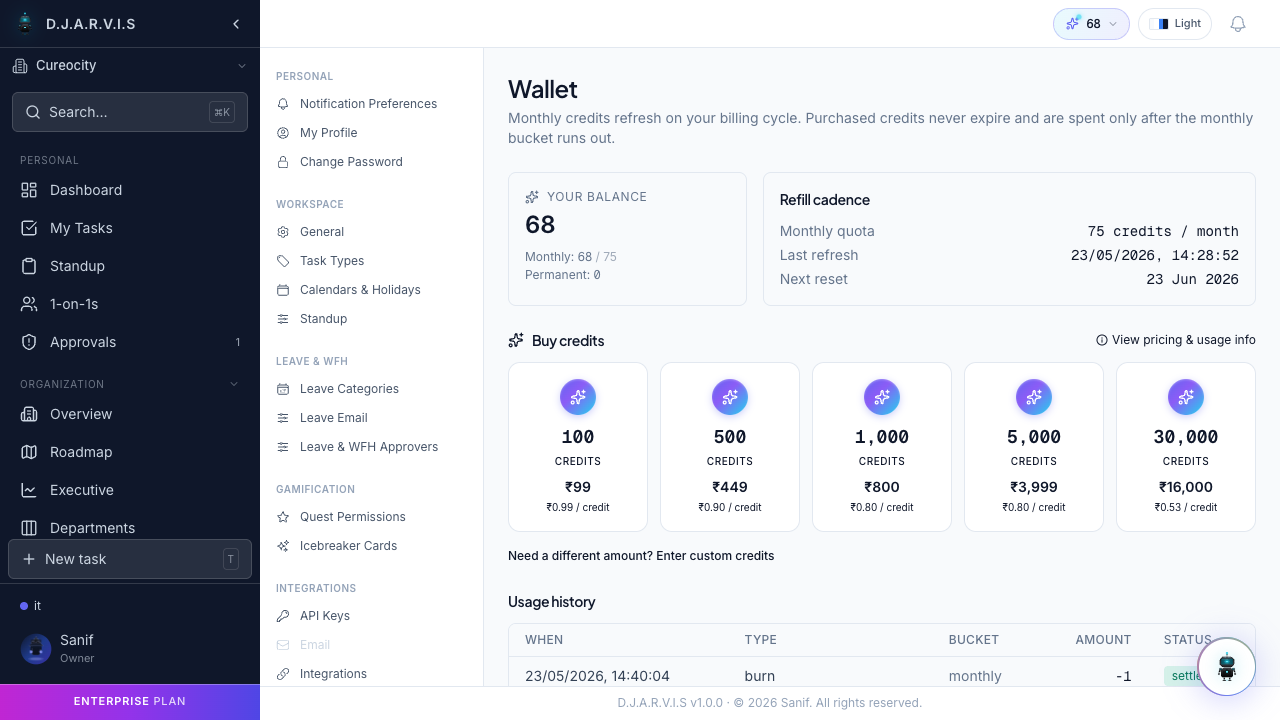Image resolution: width=1280 pixels, height=720 pixels.
Task: Click the D.J.A.R.V.I.S logo icon
Action: pos(25,24)
